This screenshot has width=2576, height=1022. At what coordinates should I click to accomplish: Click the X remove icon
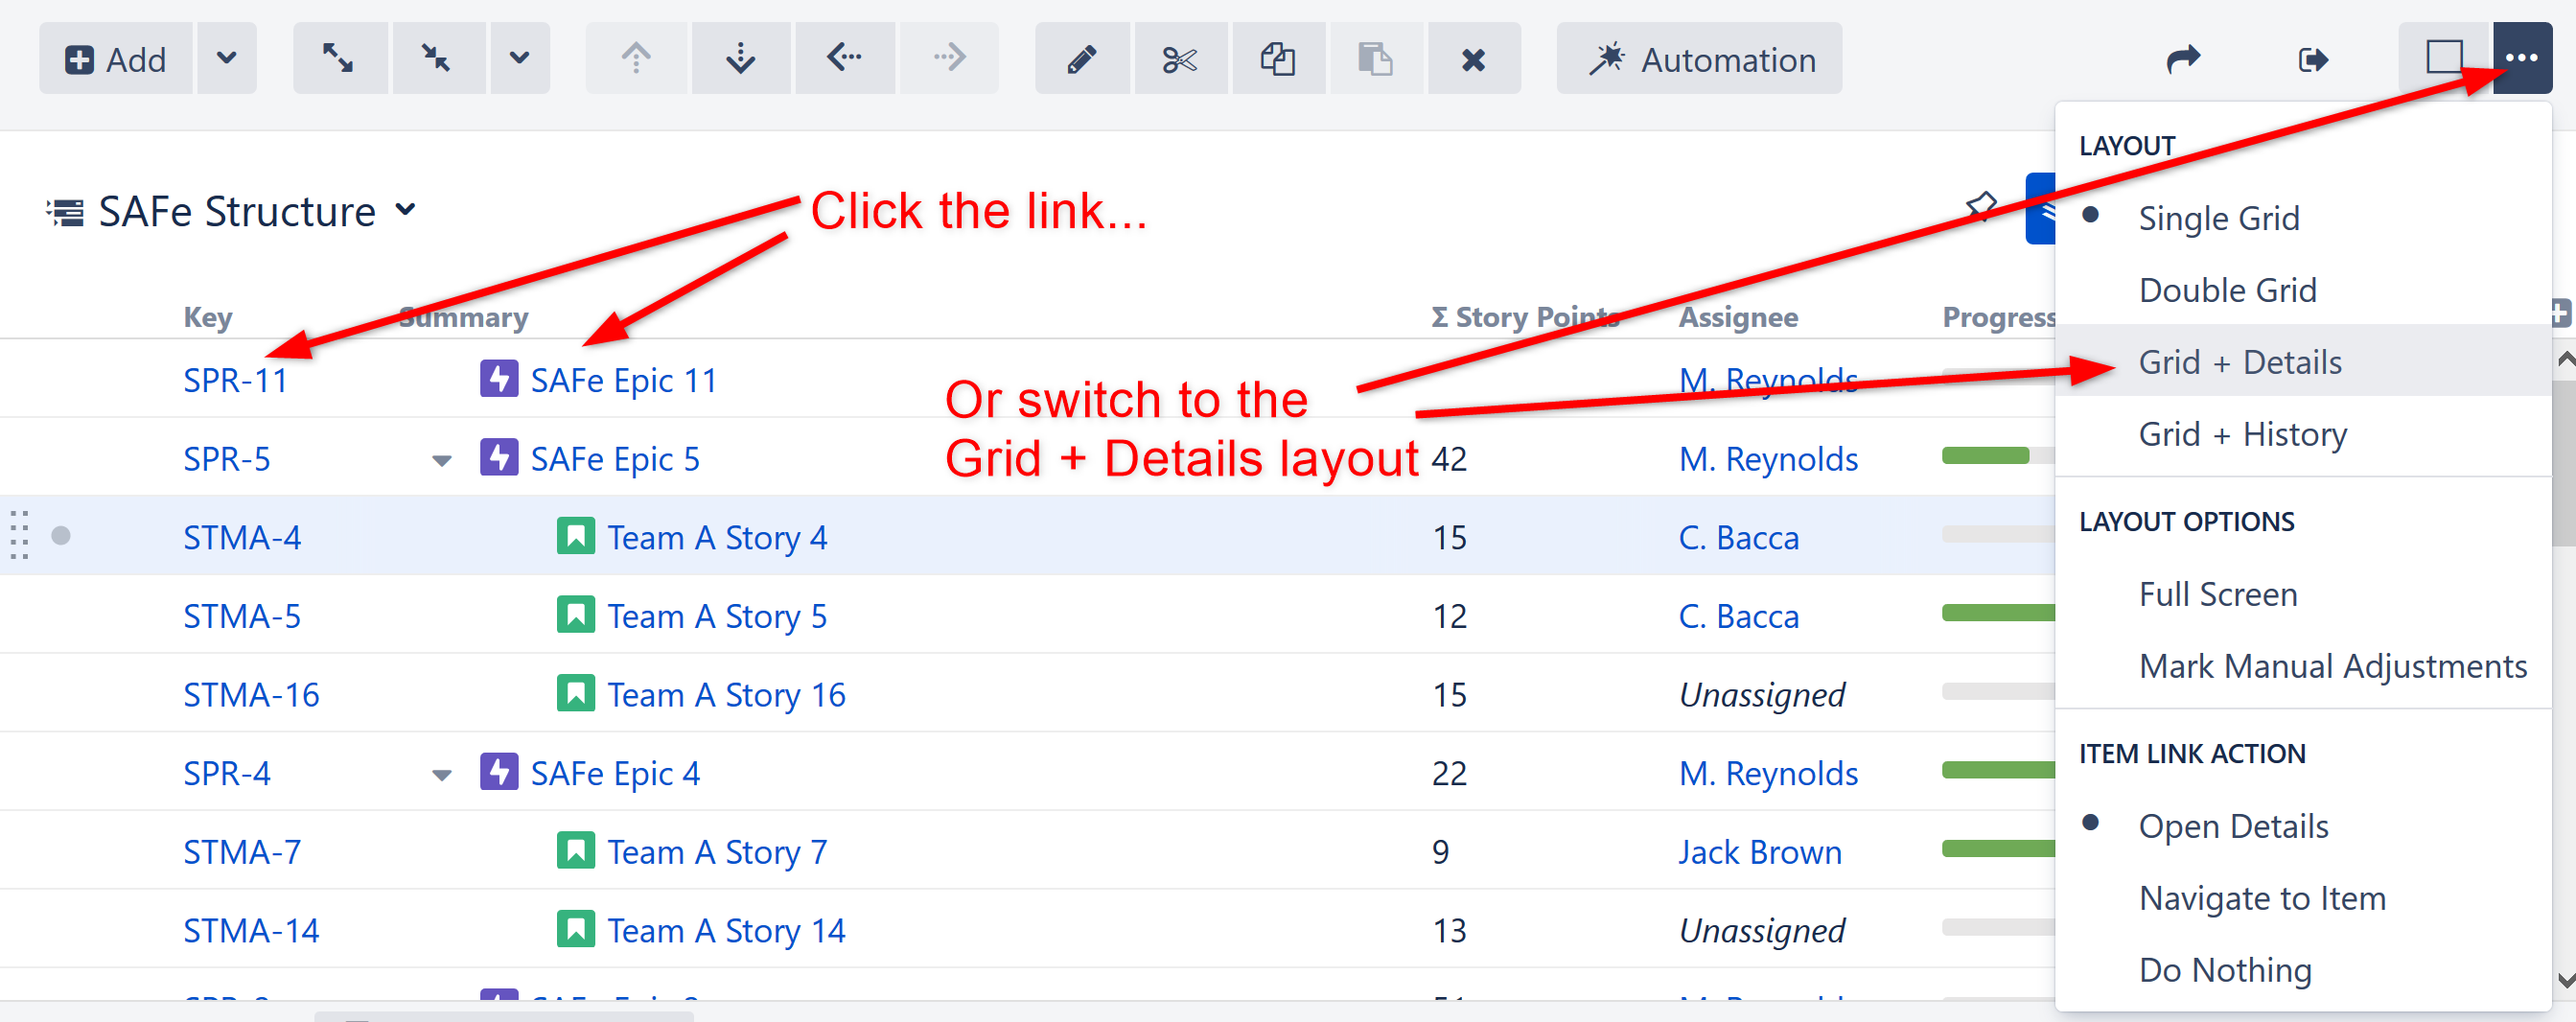[1473, 59]
